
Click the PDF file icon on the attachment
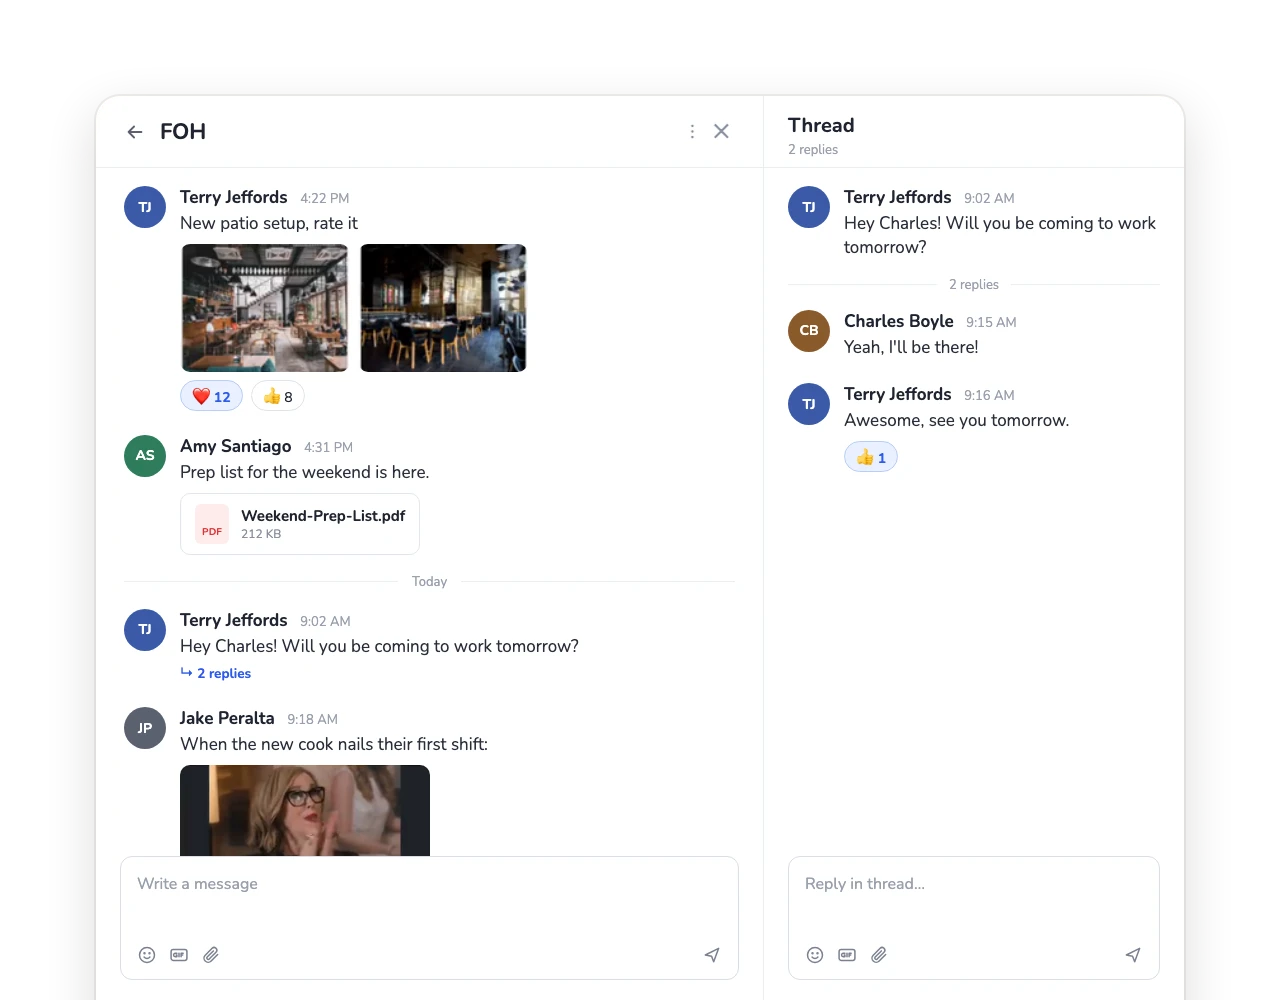[212, 524]
